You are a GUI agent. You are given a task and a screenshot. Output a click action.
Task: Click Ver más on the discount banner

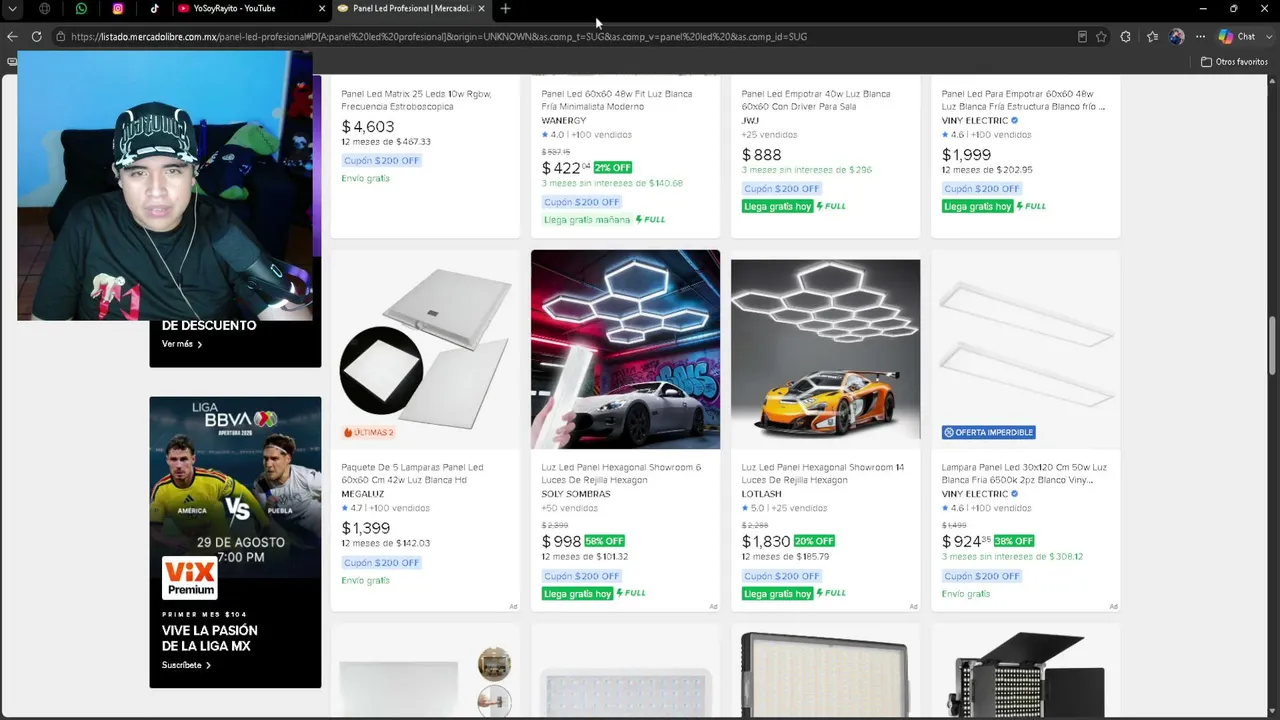pos(182,344)
